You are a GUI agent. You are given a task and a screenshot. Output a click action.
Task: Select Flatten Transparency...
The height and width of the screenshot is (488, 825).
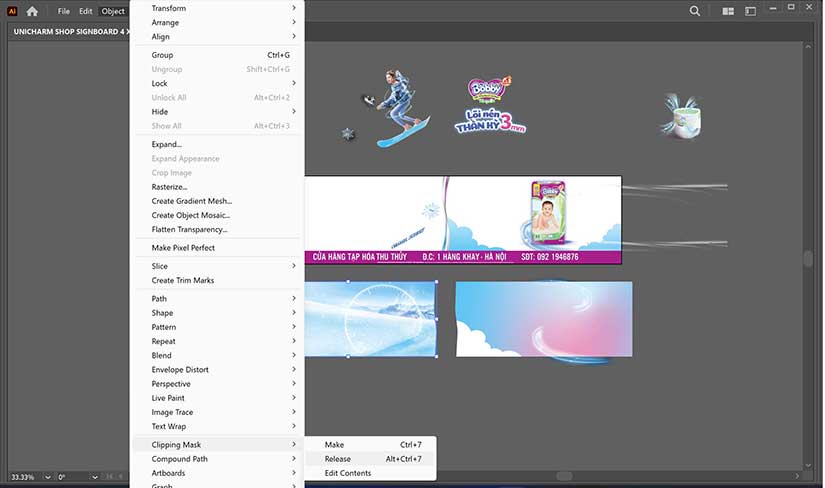pyautogui.click(x=217, y=230)
